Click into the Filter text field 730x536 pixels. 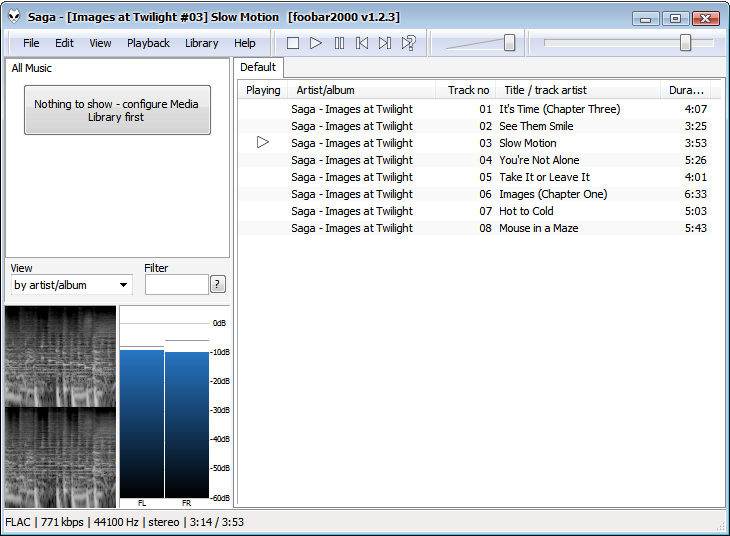[176, 285]
